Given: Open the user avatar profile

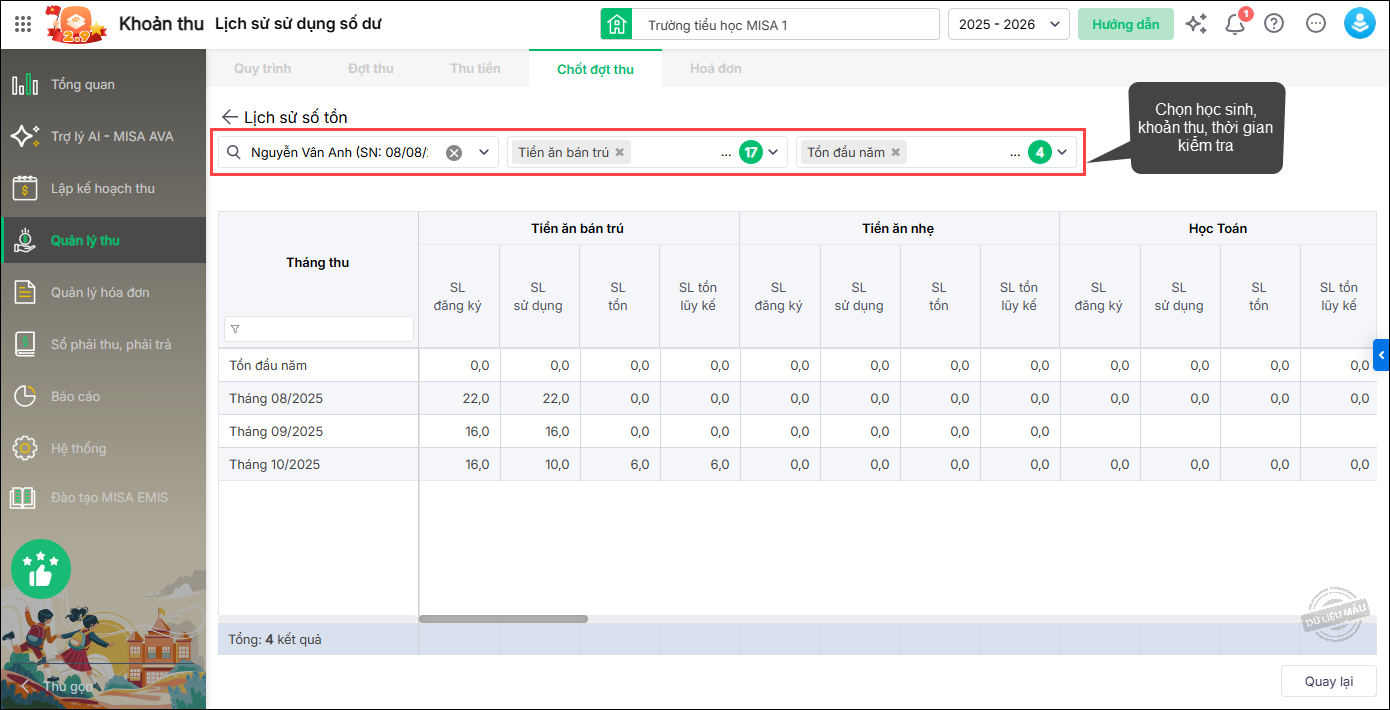Looking at the screenshot, I should point(1359,24).
